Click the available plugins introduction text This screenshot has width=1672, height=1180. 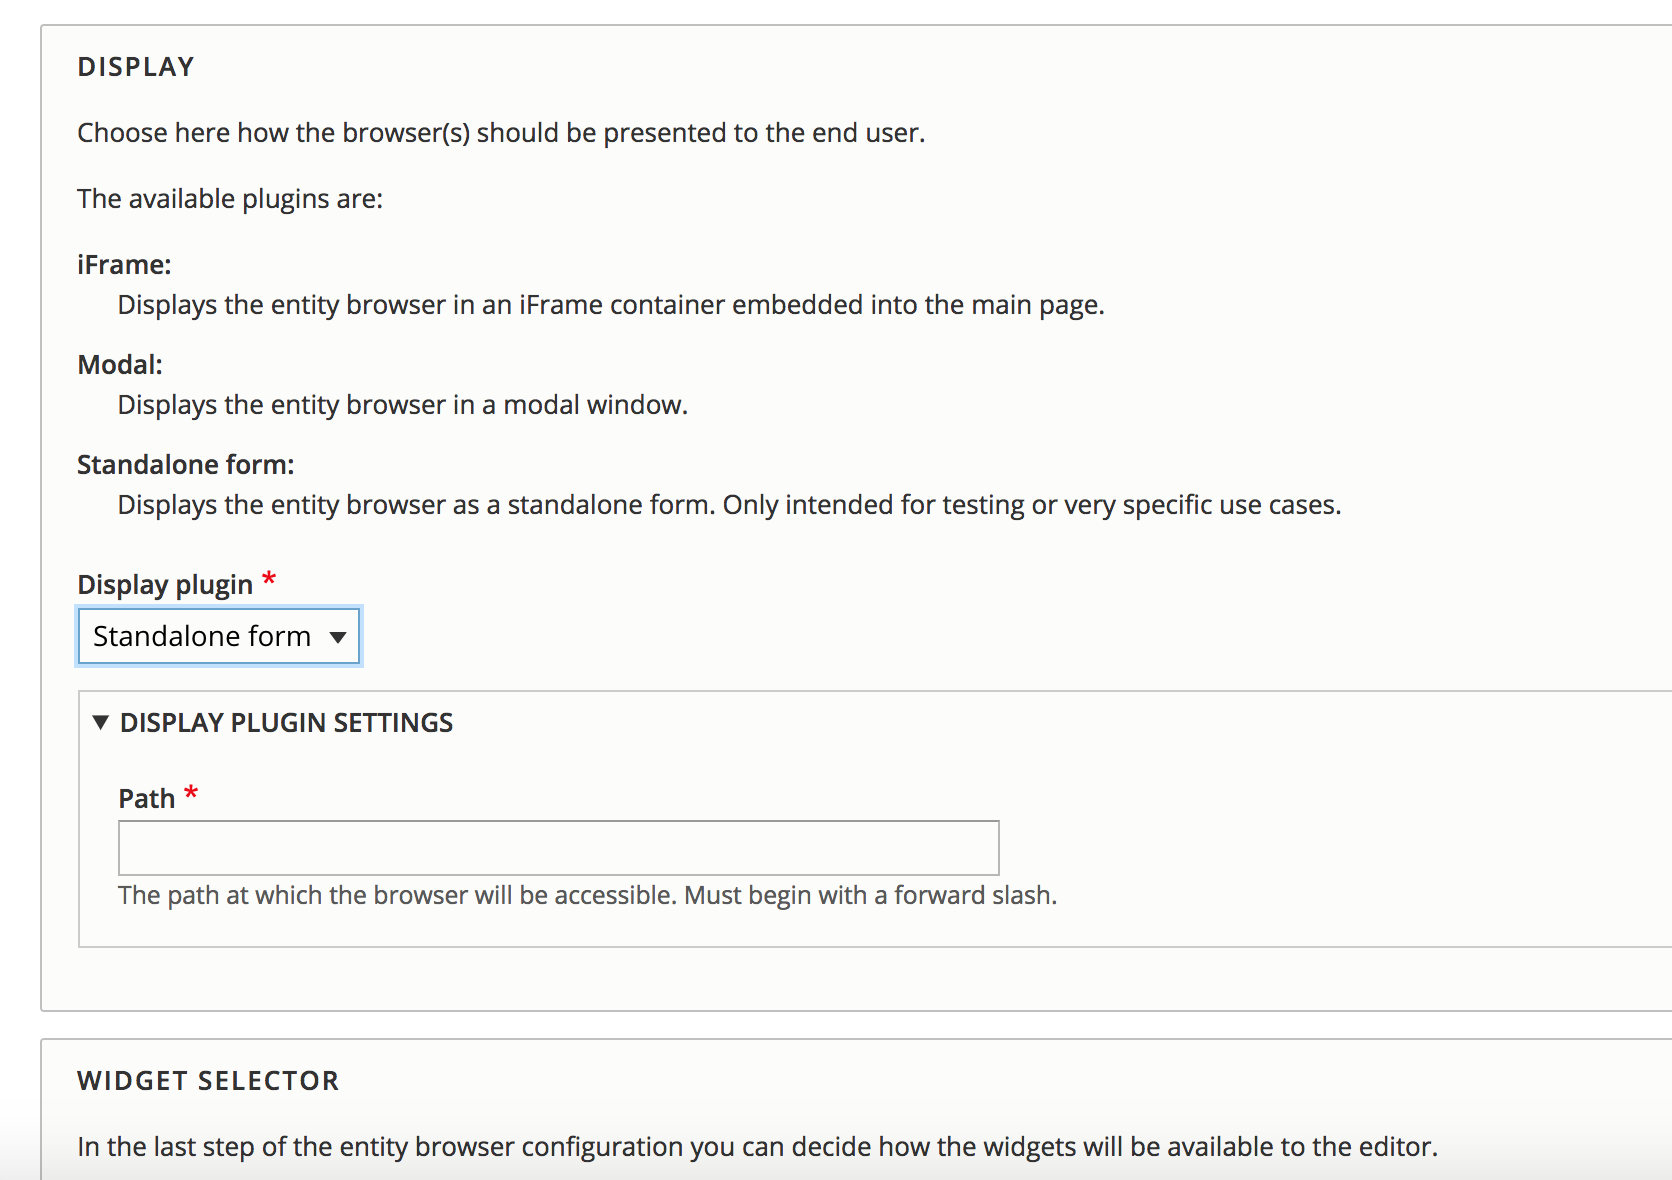[x=228, y=198]
